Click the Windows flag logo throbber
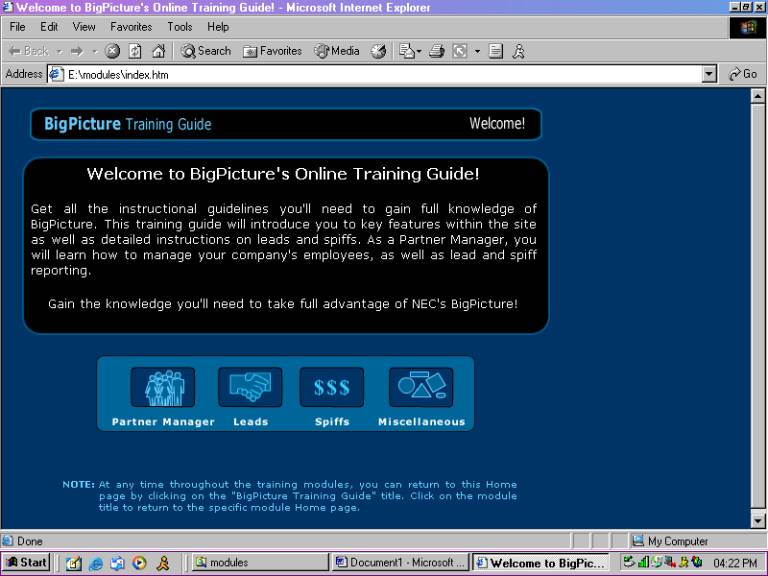Viewport: 768px width, 576px height. tap(747, 27)
